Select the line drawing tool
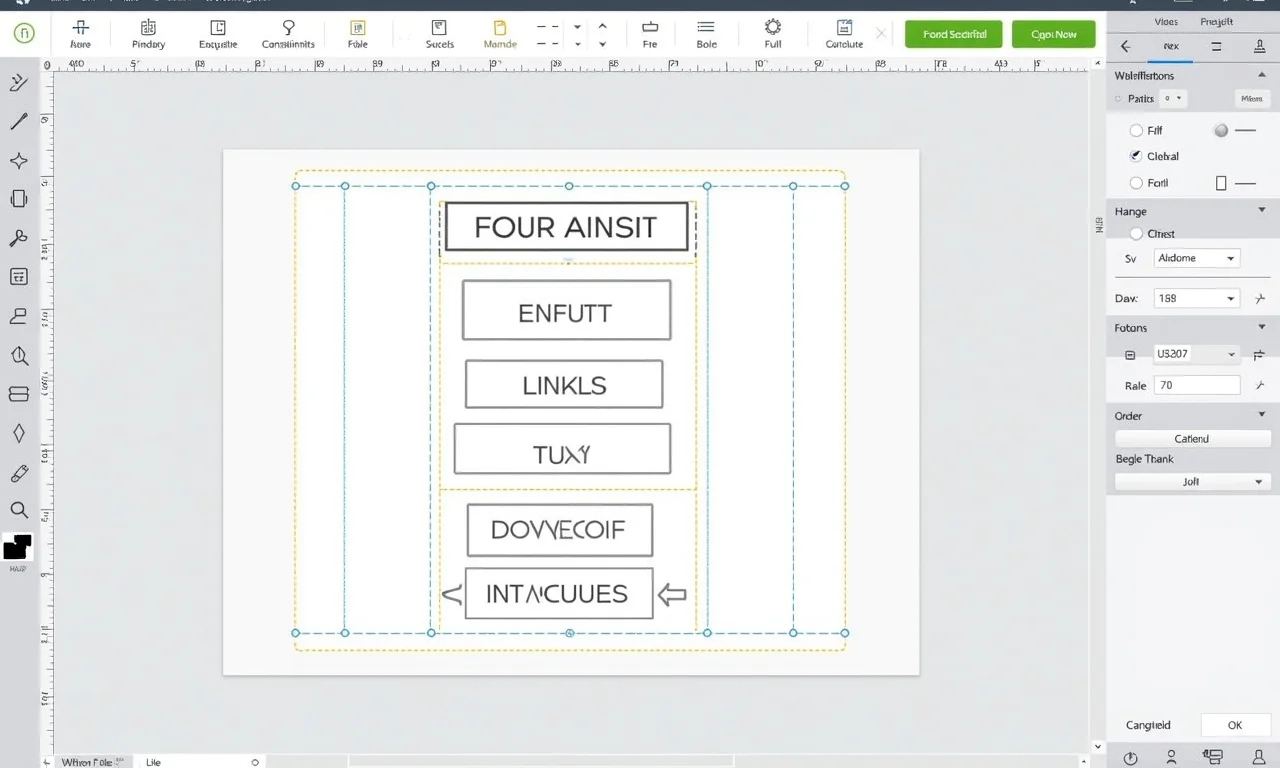The image size is (1280, 768). point(18,121)
